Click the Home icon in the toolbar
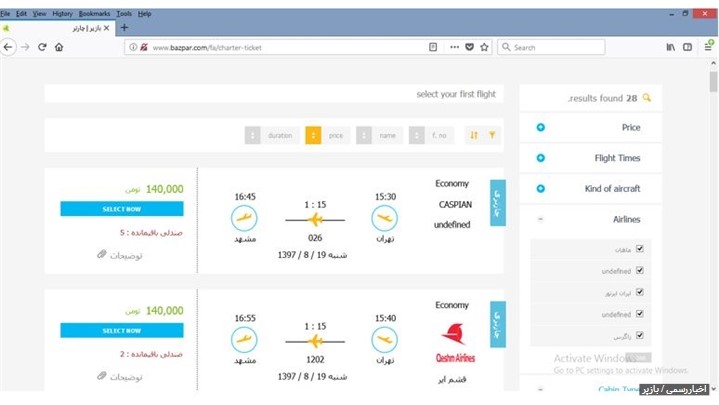719x405 pixels. coord(59,47)
